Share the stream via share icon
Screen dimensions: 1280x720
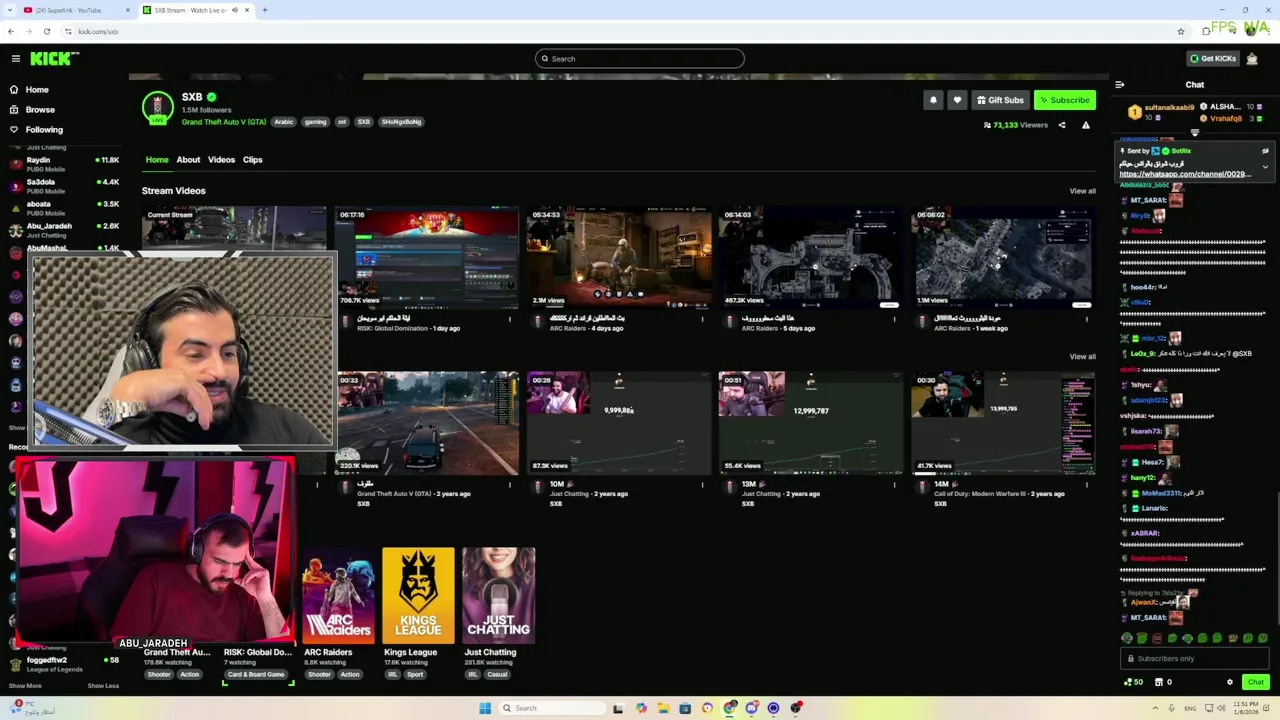[x=1062, y=125]
